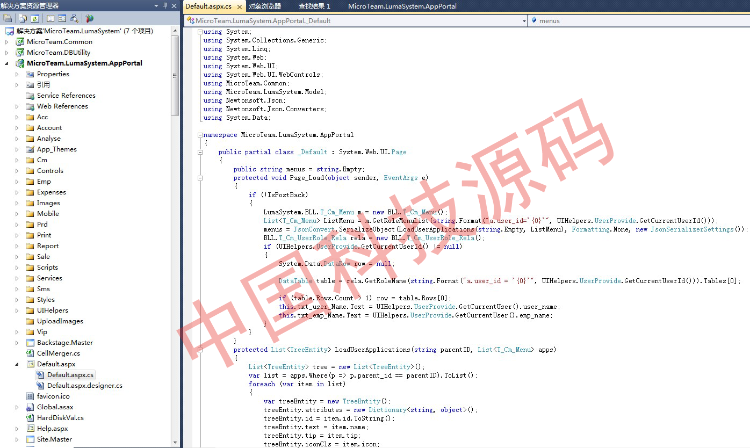Click the Properties folder icon in tree
750x448 pixels.
coord(30,74)
